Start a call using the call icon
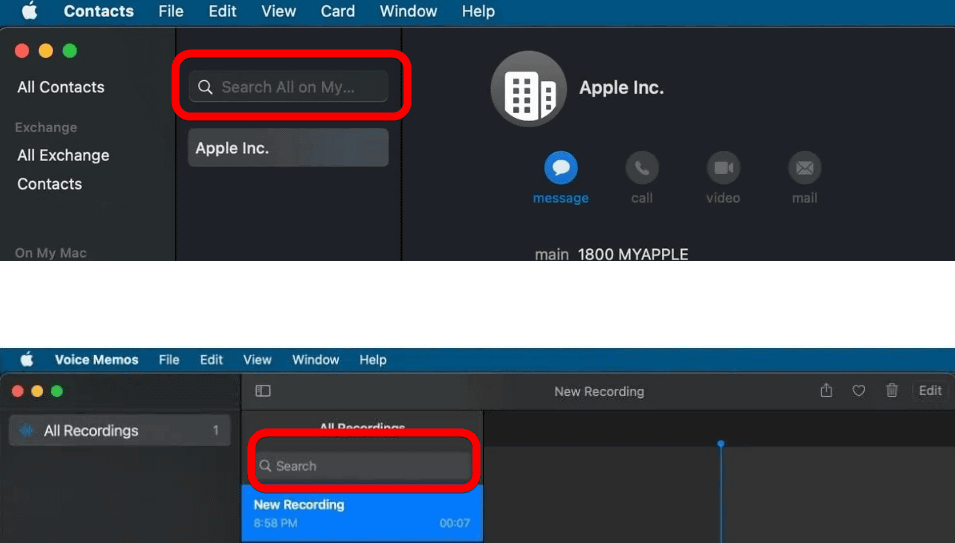 click(x=642, y=168)
